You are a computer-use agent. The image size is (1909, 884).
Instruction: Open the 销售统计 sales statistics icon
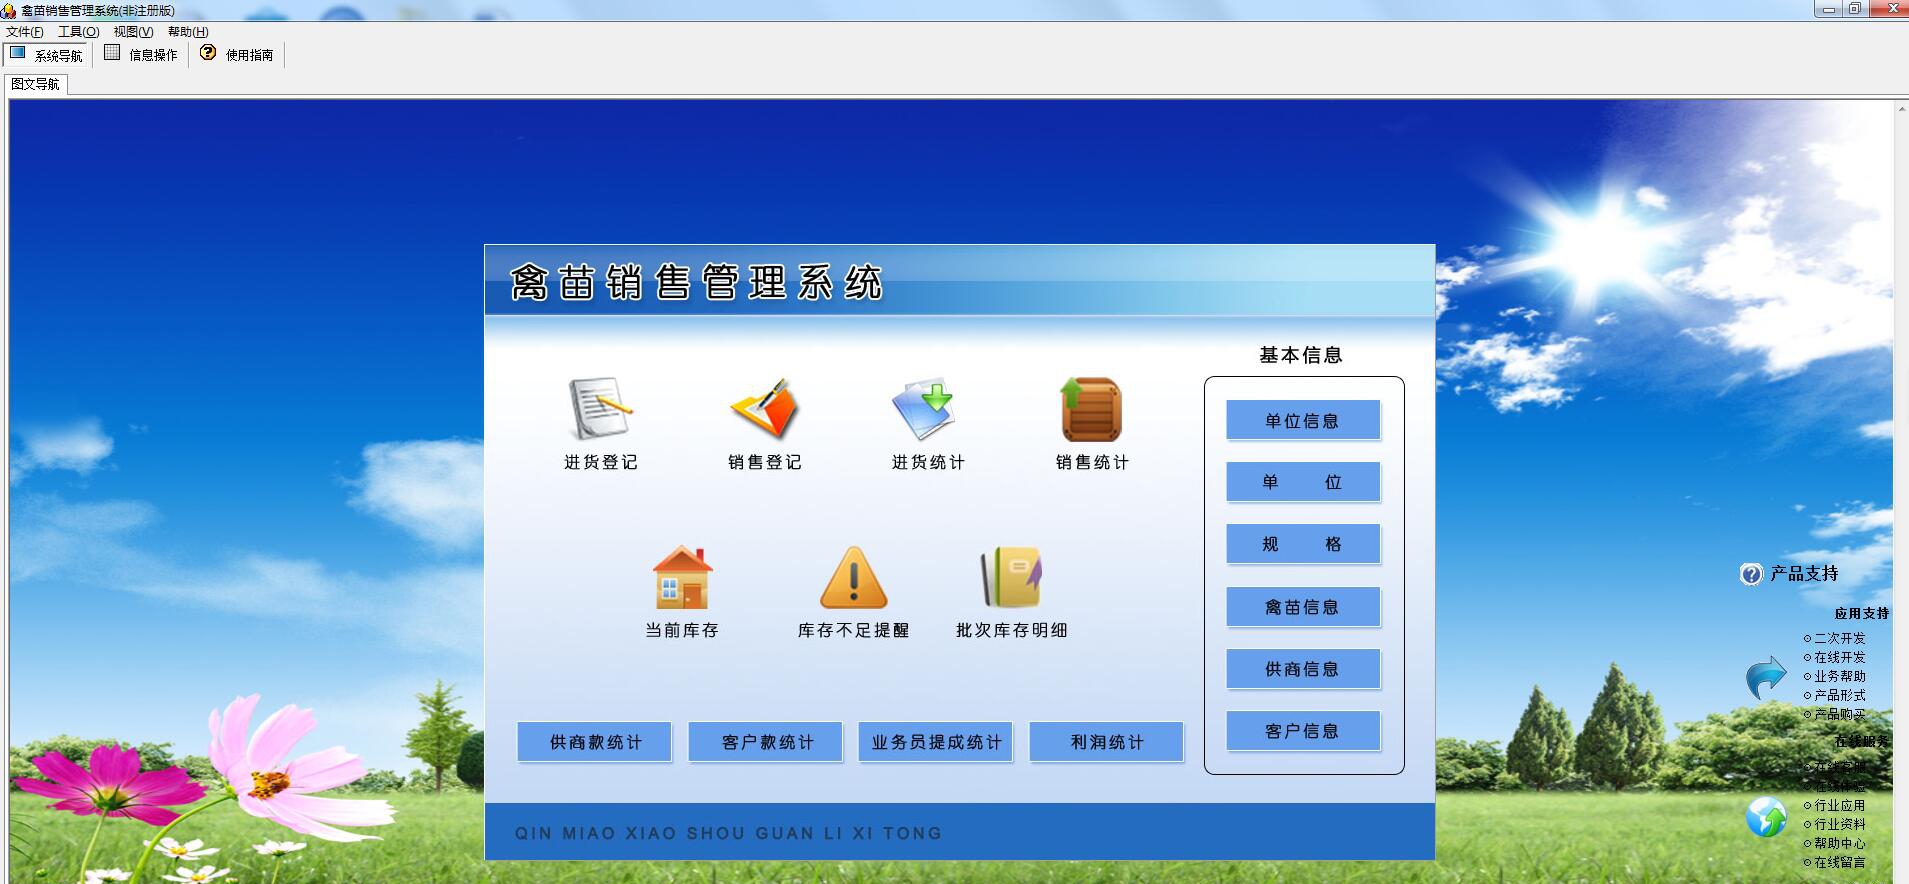(x=1091, y=409)
